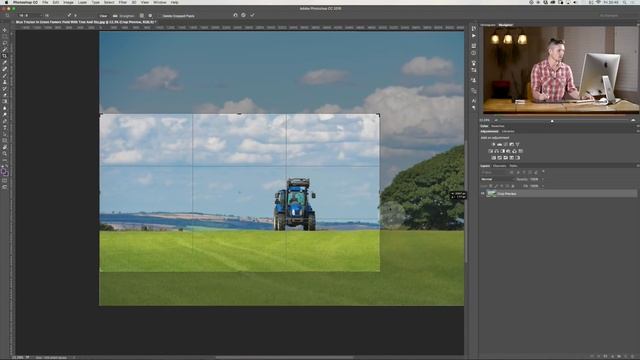Select the Move tool
This screenshot has height=360, width=640.
point(5,29)
